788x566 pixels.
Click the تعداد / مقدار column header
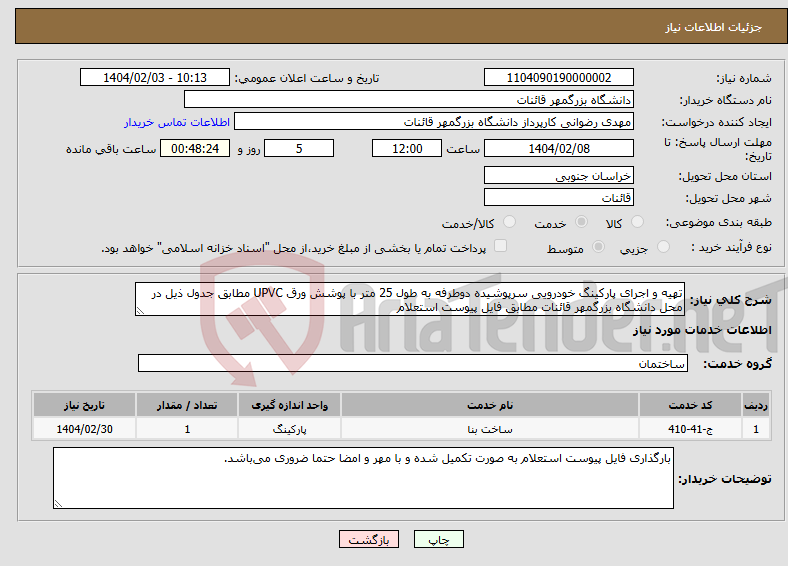coord(187,405)
